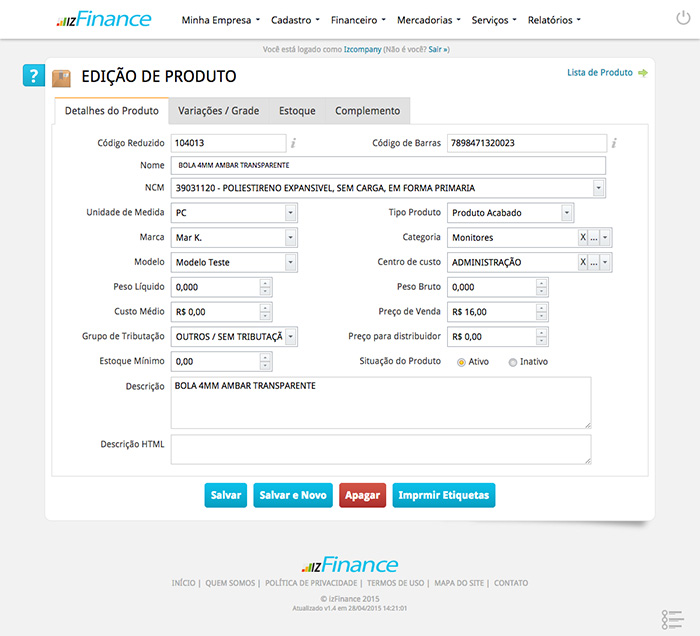Select the Ativo radio button
700x636 pixels.
[x=461, y=362]
